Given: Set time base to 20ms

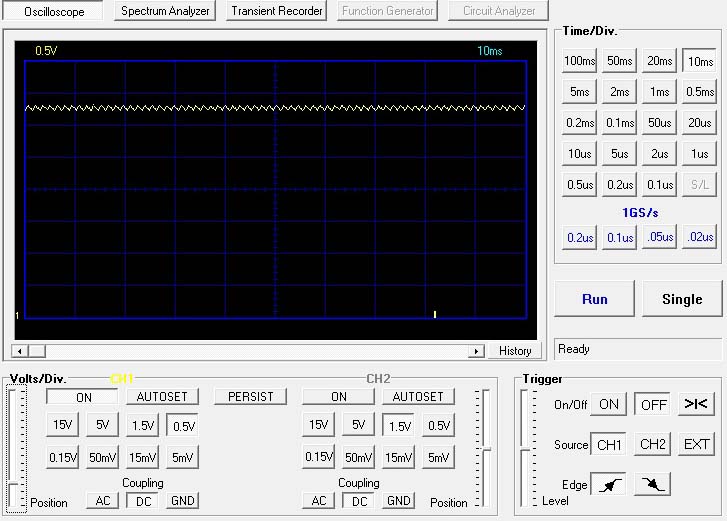Looking at the screenshot, I should click(x=659, y=61).
